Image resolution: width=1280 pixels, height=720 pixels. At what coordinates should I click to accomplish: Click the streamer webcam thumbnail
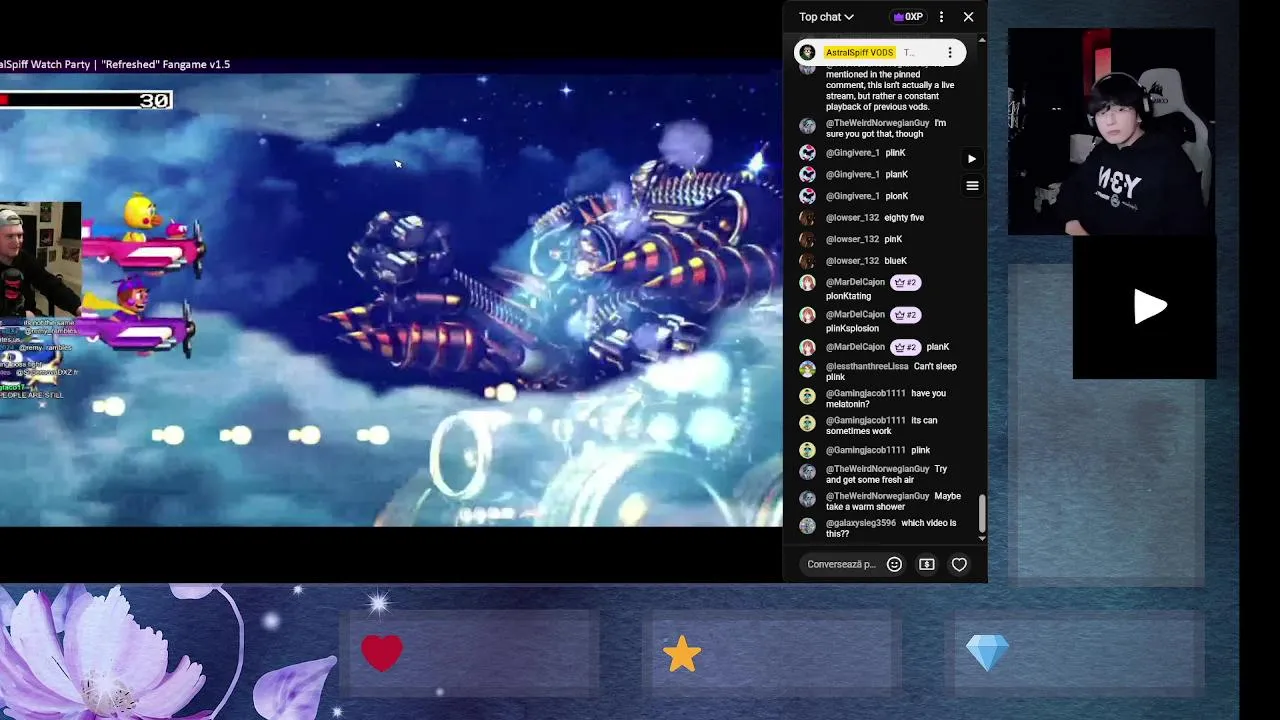click(1111, 132)
